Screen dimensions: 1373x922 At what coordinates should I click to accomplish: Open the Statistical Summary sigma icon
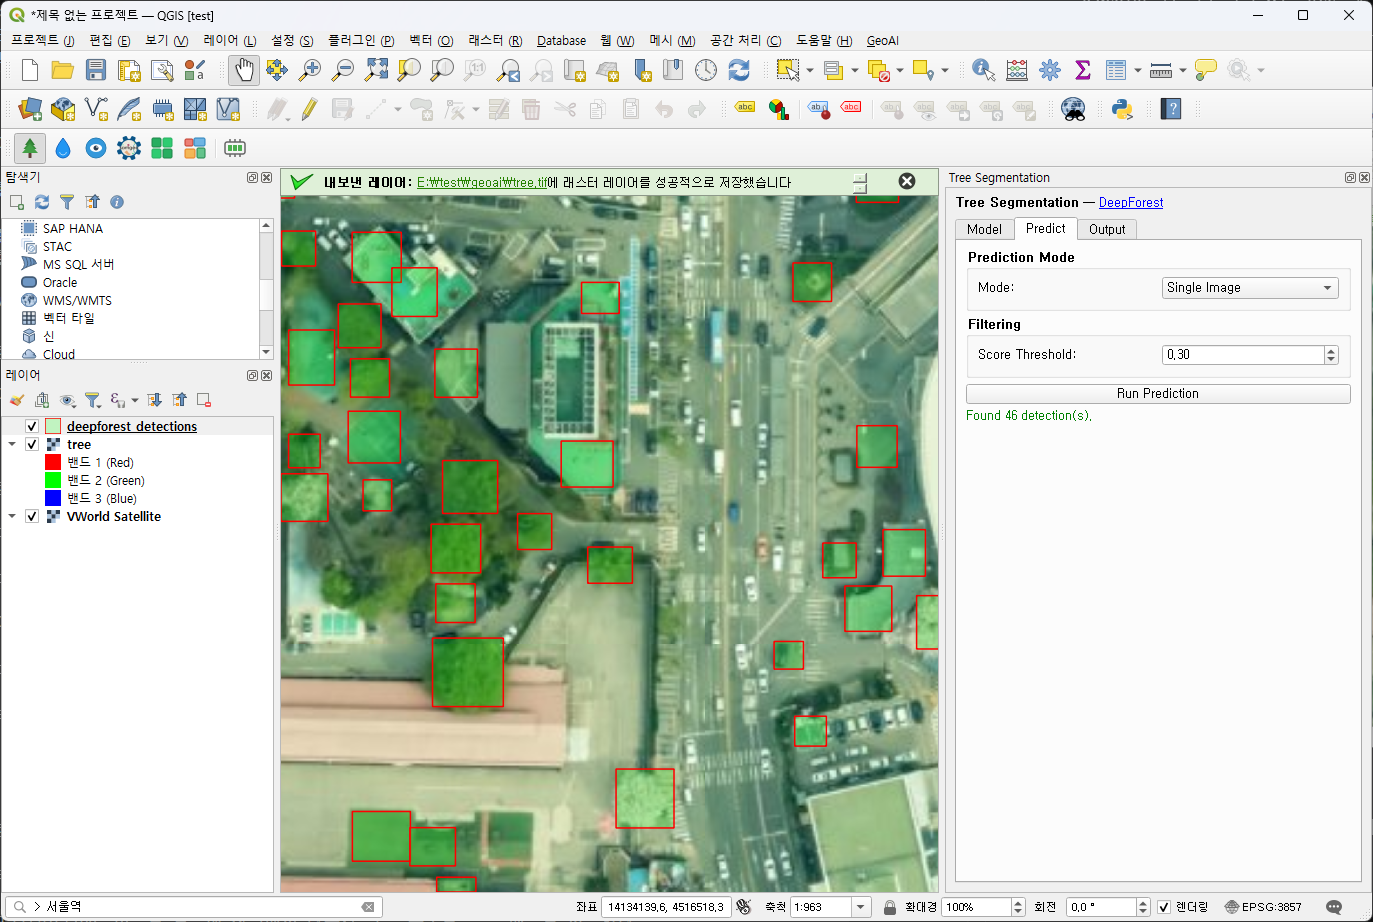1082,70
